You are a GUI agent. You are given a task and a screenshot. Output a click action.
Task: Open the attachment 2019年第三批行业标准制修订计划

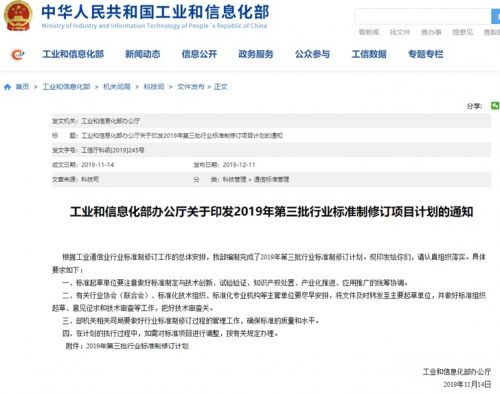[137, 346]
